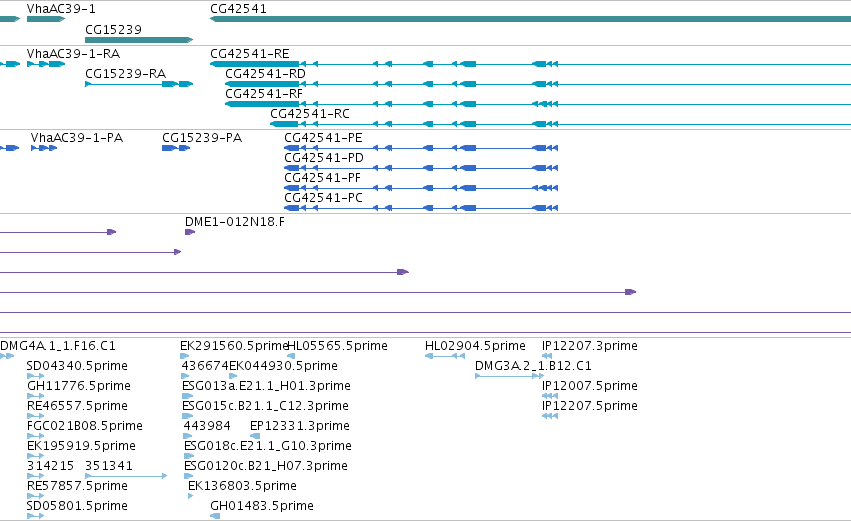
Task: Select EST RE46557.5prime
Action: pos(77,406)
